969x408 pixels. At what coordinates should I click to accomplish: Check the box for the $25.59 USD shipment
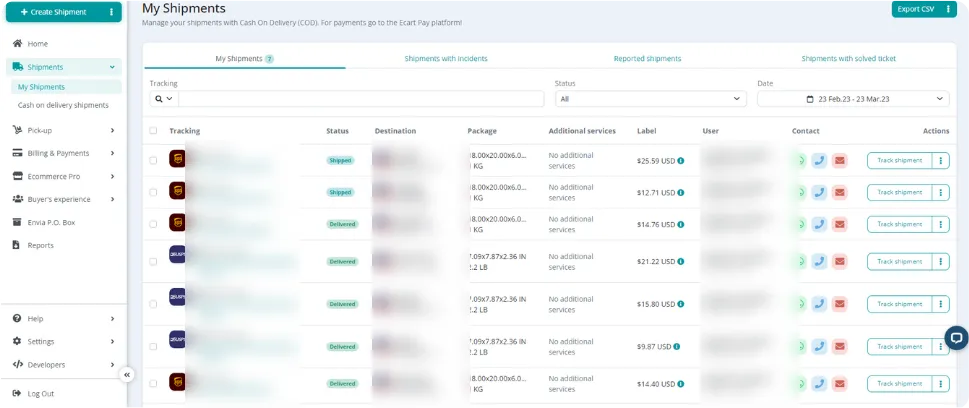[x=153, y=161]
